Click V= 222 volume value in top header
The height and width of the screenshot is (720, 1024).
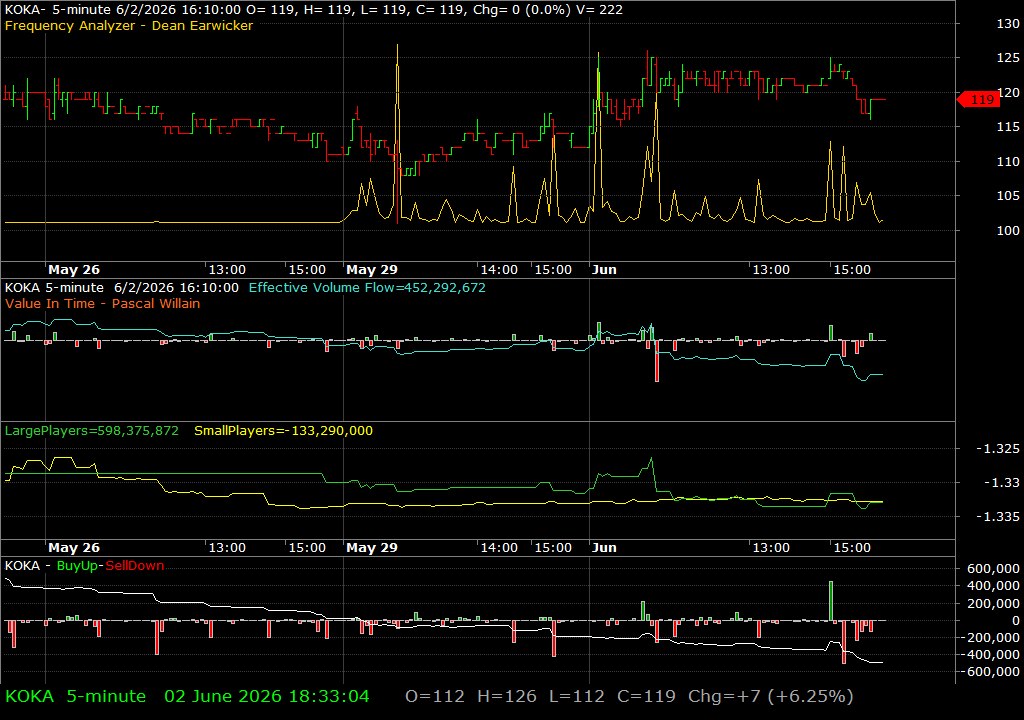tap(599, 9)
